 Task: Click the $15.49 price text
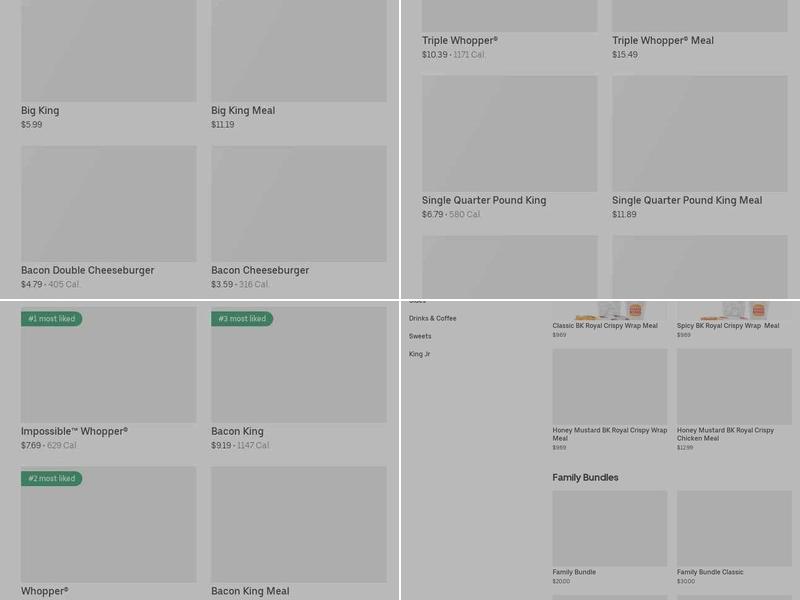[625, 55]
